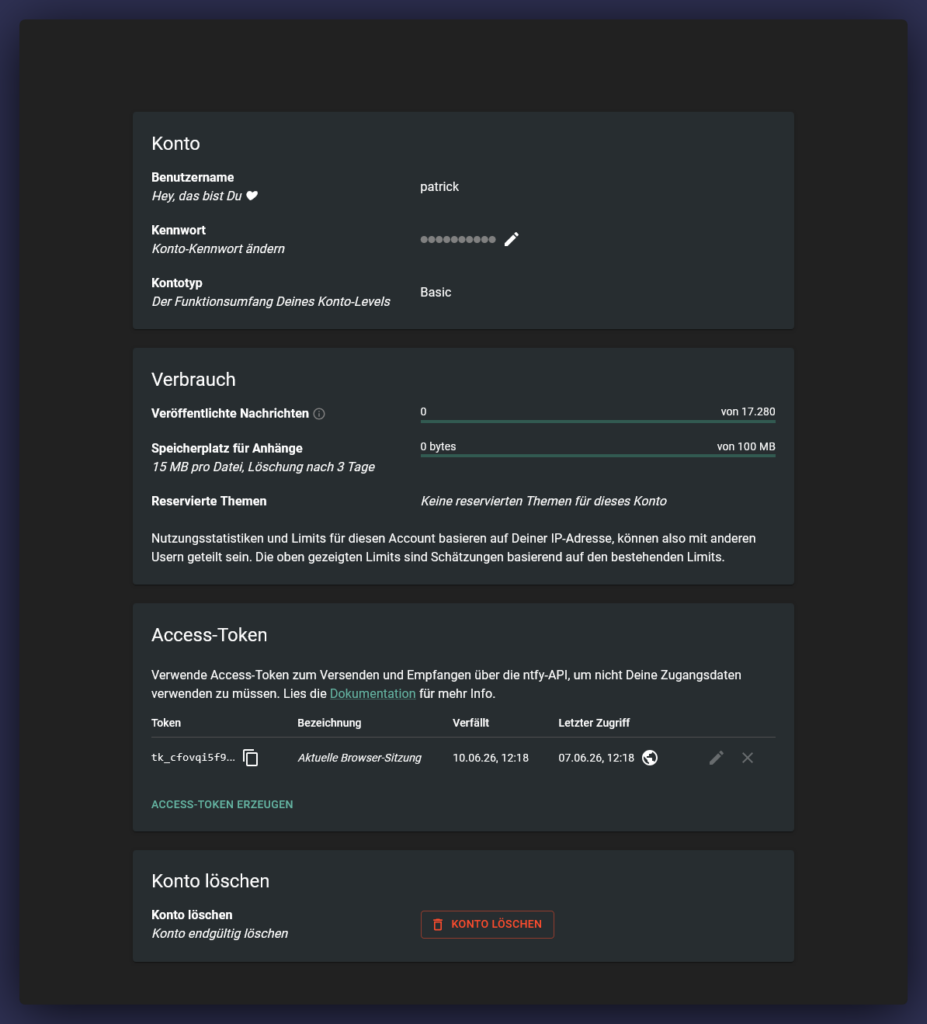
Task: Click the info icon next to Veröffentlichte Nachrichten
Action: click(319, 413)
